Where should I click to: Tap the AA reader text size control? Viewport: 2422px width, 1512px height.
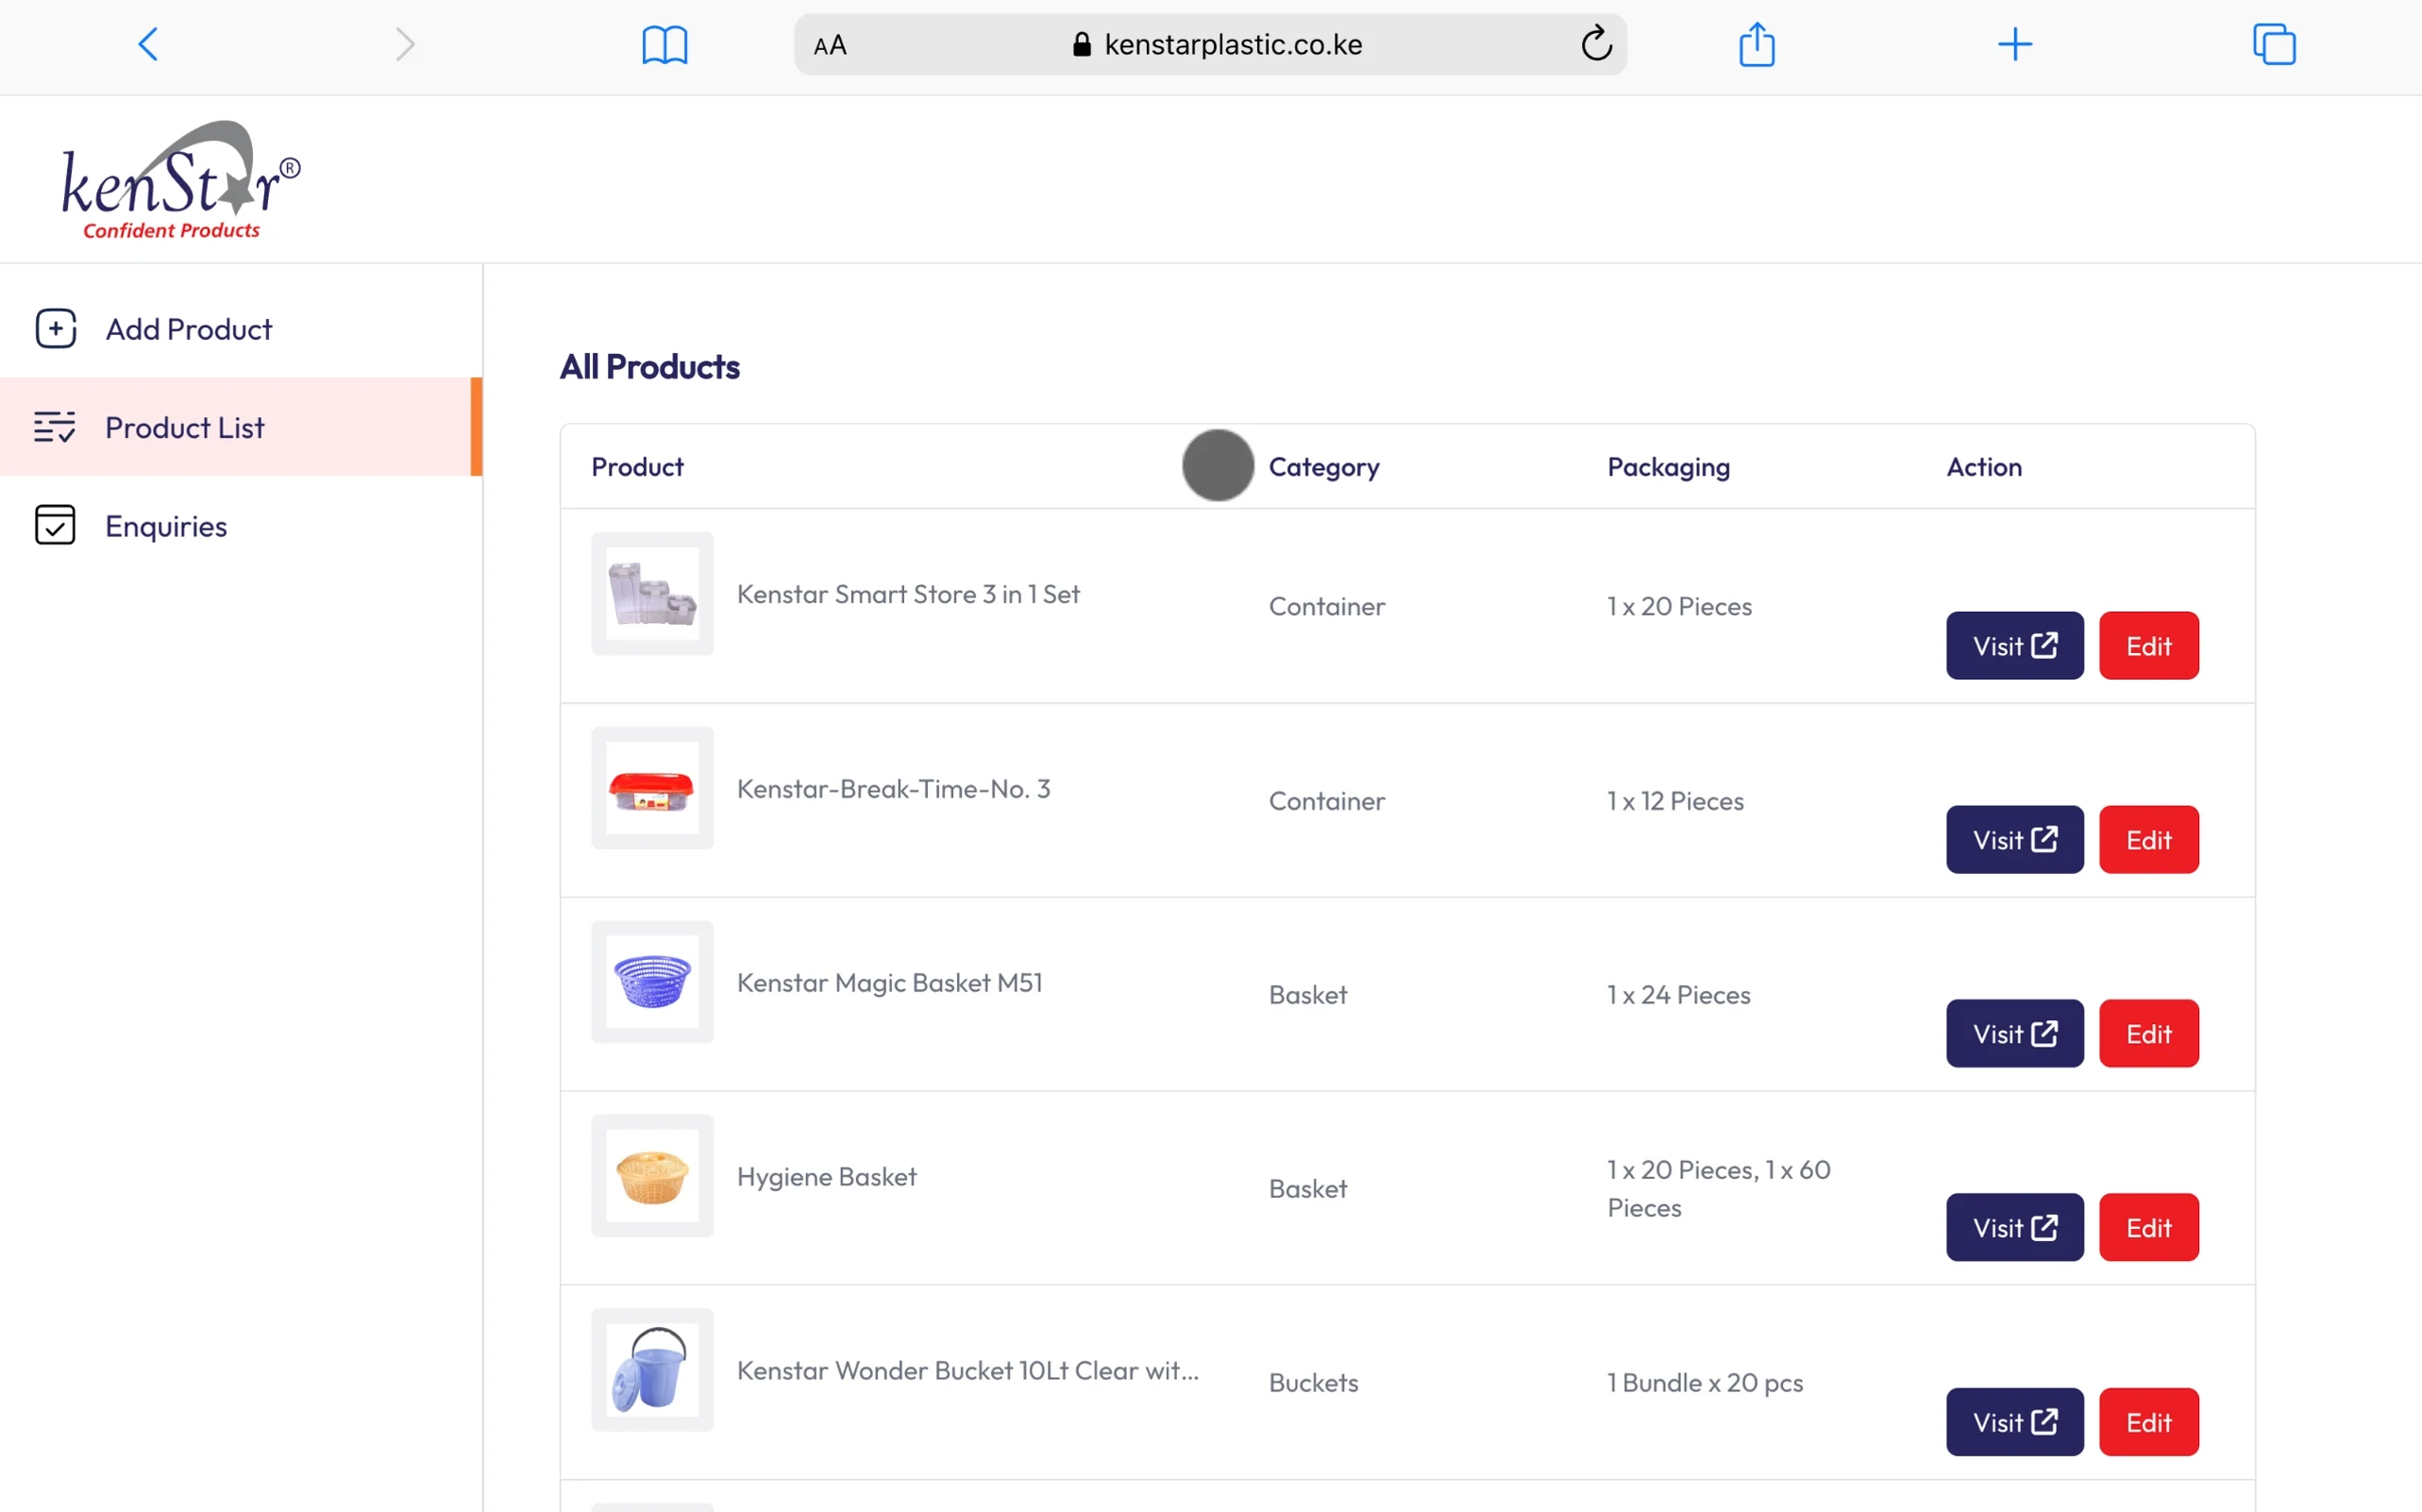pos(830,45)
